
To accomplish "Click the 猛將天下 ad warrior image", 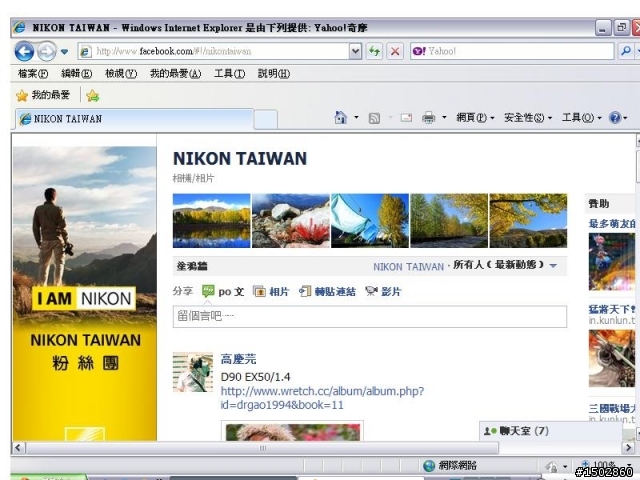I will [x=612, y=358].
